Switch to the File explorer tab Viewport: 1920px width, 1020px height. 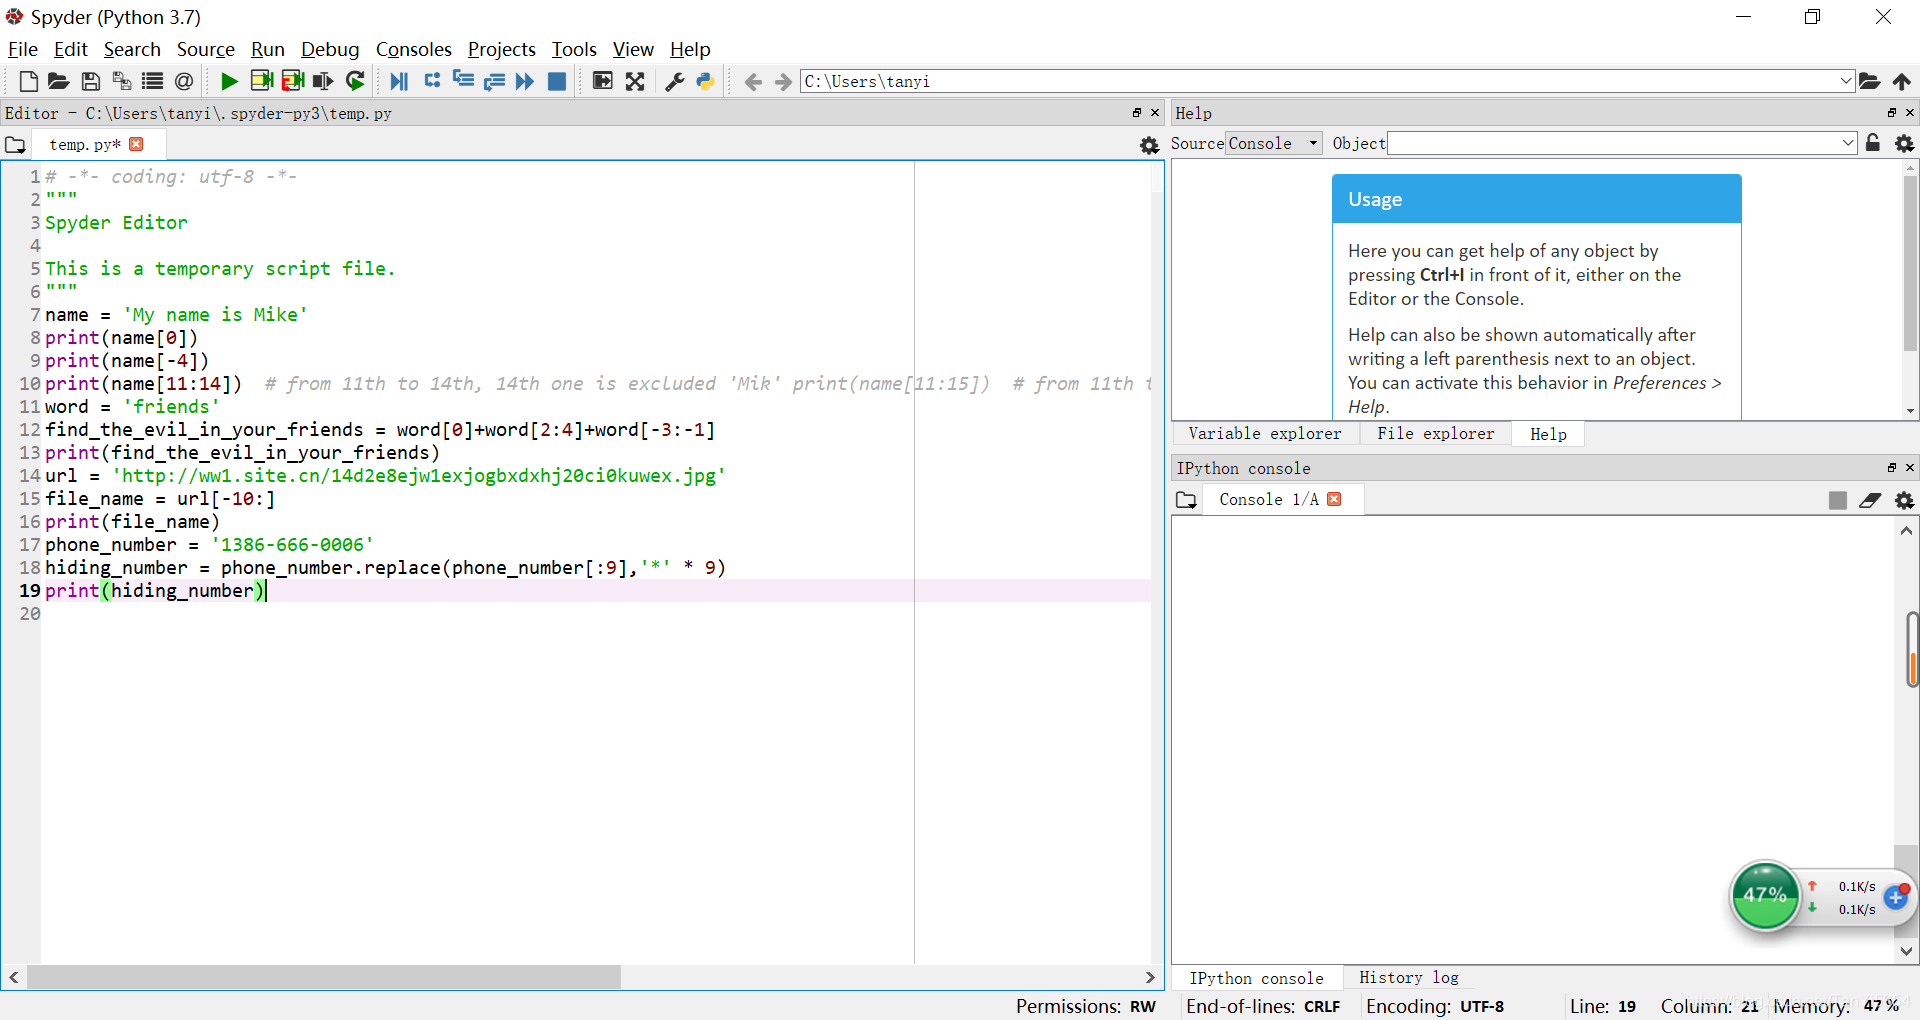(1435, 433)
